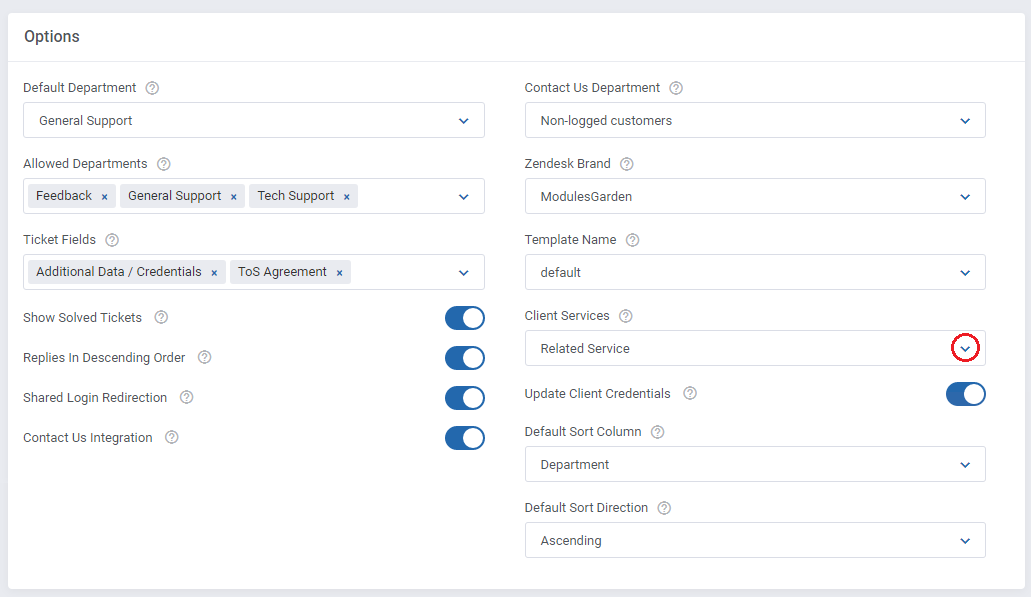The height and width of the screenshot is (597, 1031).
Task: Remove the ToS Agreement ticket field
Action: coord(339,273)
